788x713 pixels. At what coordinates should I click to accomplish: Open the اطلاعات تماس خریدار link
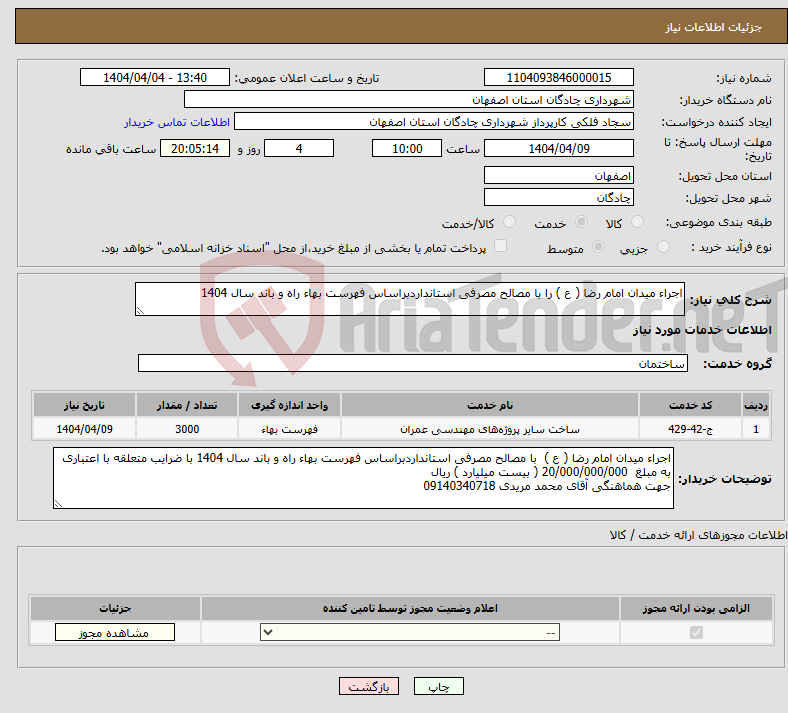point(177,122)
